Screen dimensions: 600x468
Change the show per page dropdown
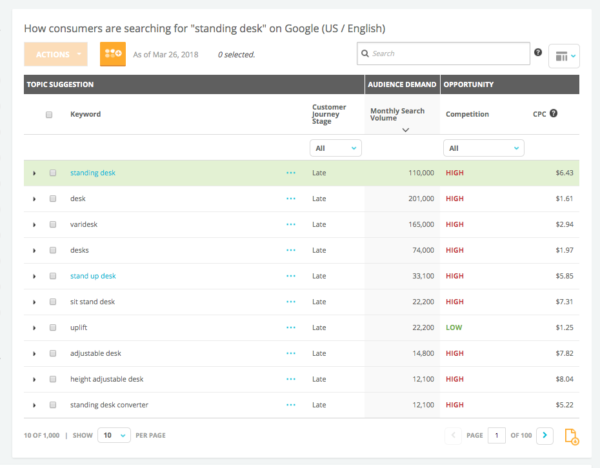coord(114,435)
